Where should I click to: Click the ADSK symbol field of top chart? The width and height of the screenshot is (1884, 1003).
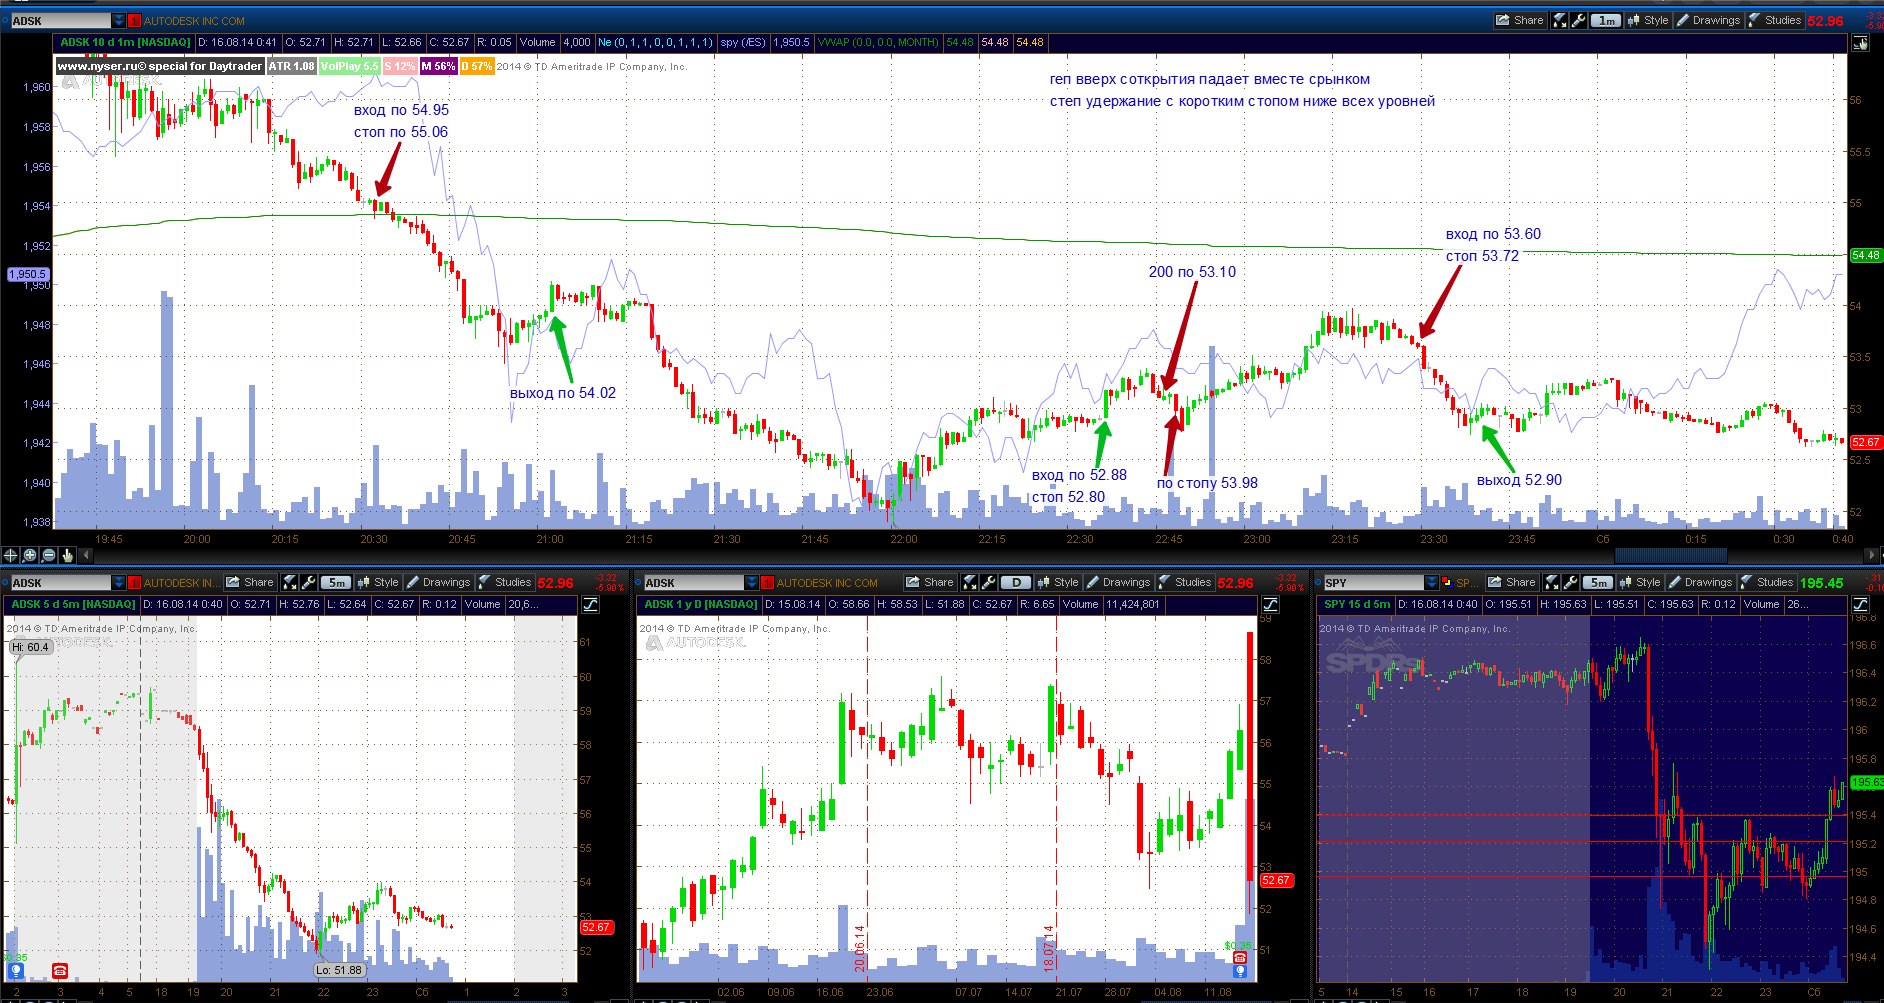click(x=60, y=21)
